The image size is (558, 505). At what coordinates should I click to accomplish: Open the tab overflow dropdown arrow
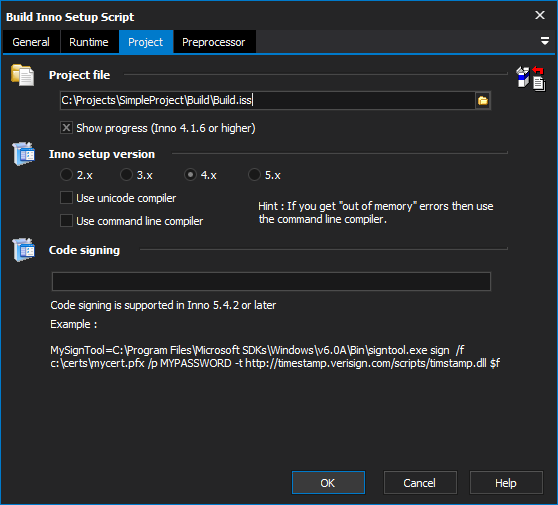click(544, 41)
